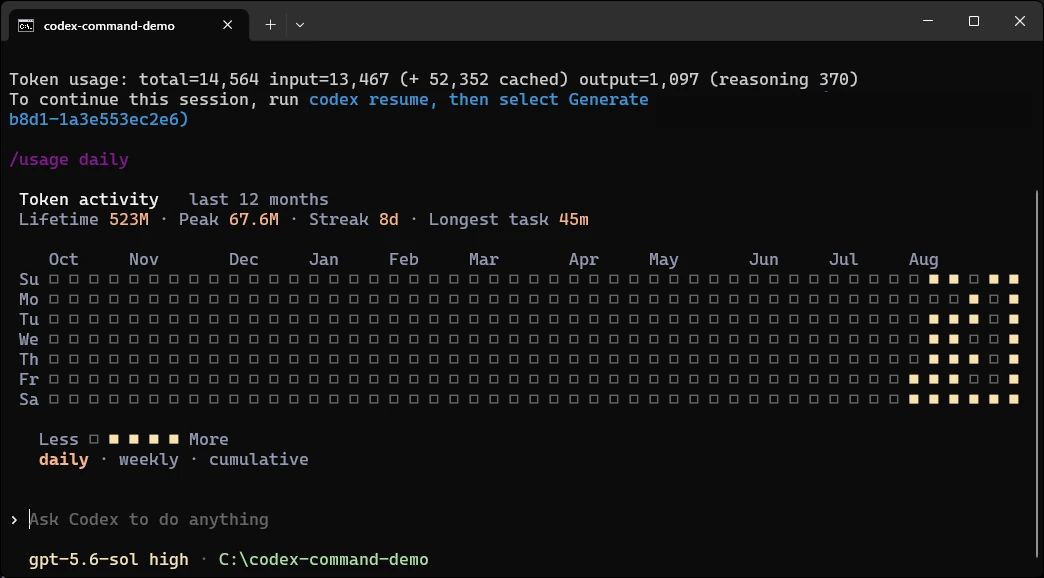Click the 'We' weekday row label
This screenshot has width=1044, height=578.
[x=29, y=340]
